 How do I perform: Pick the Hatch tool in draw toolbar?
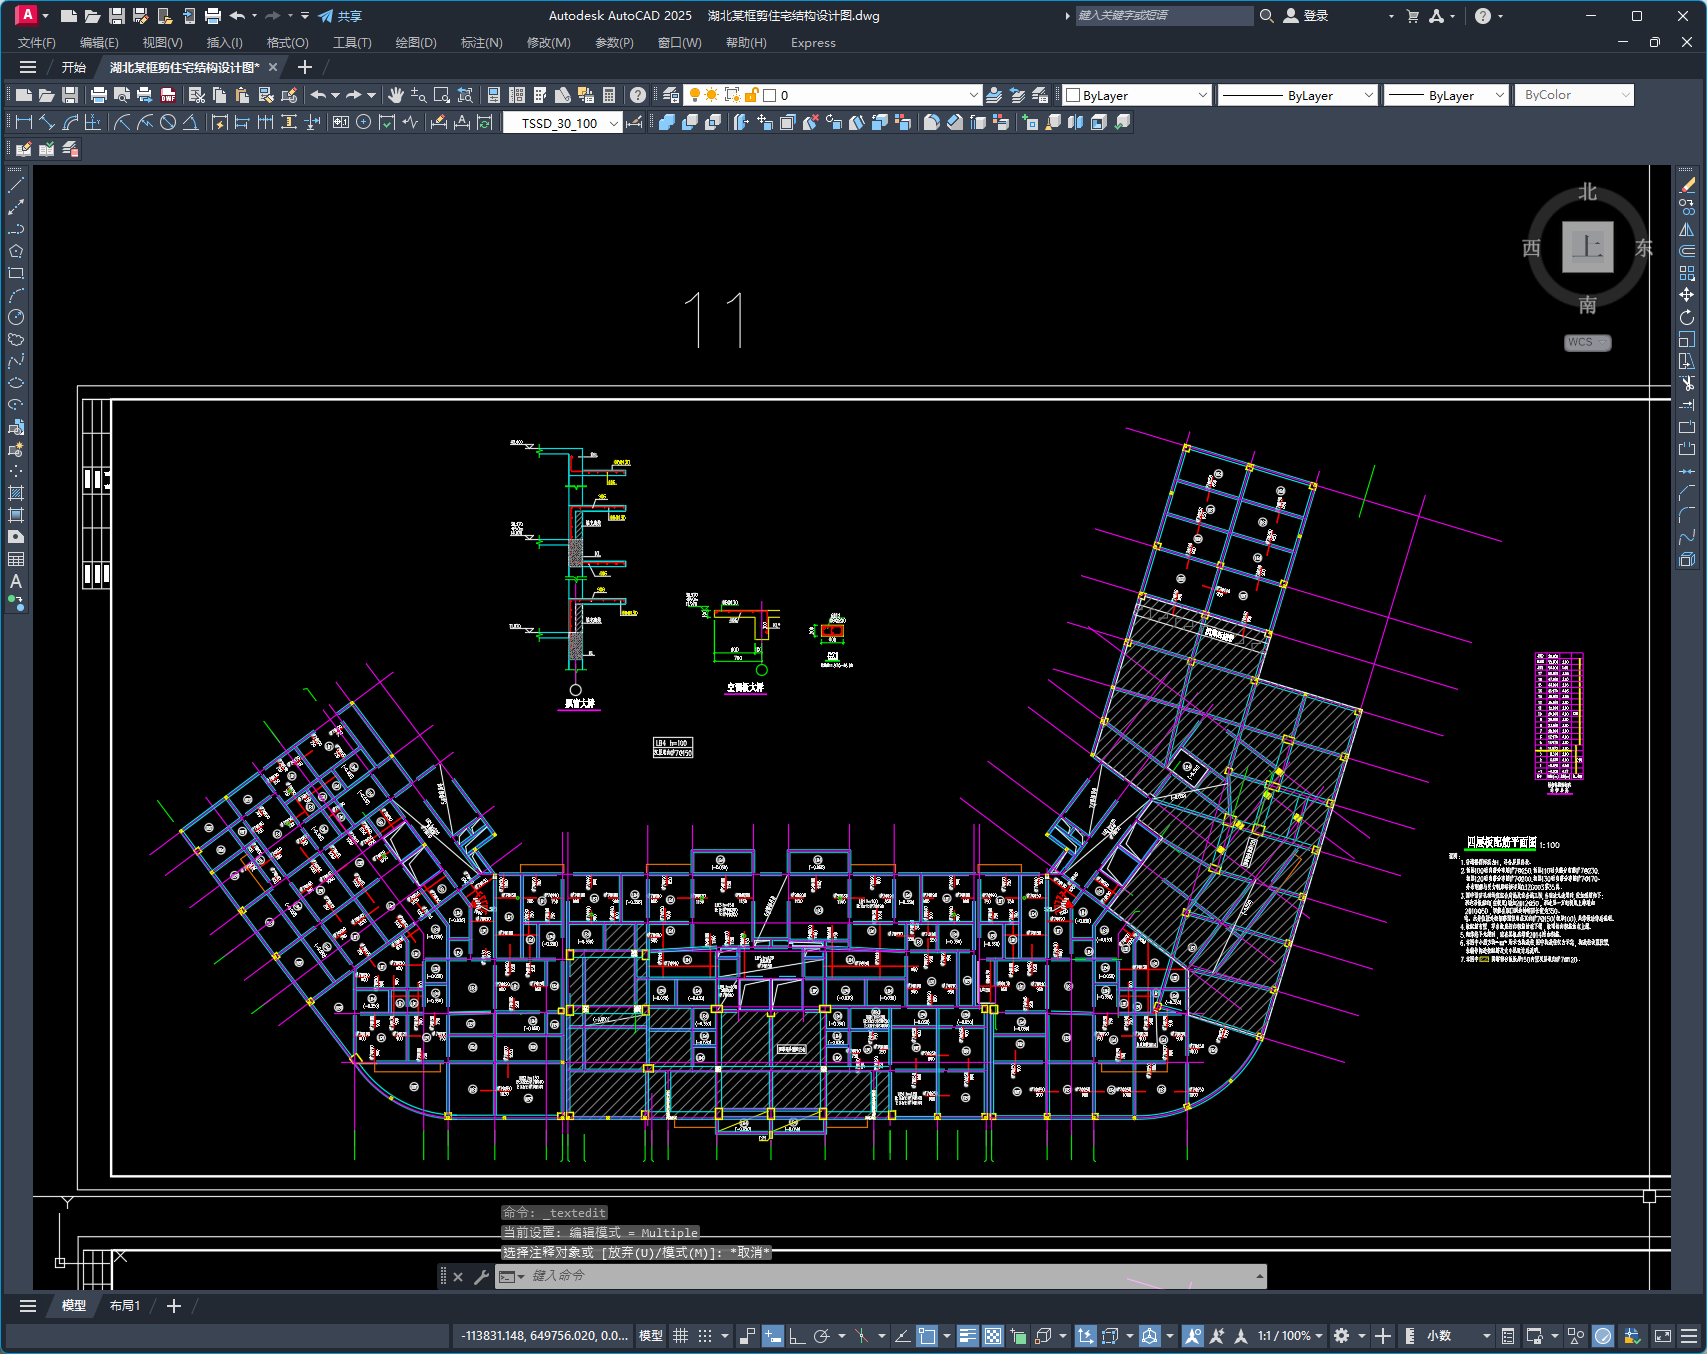click(16, 493)
